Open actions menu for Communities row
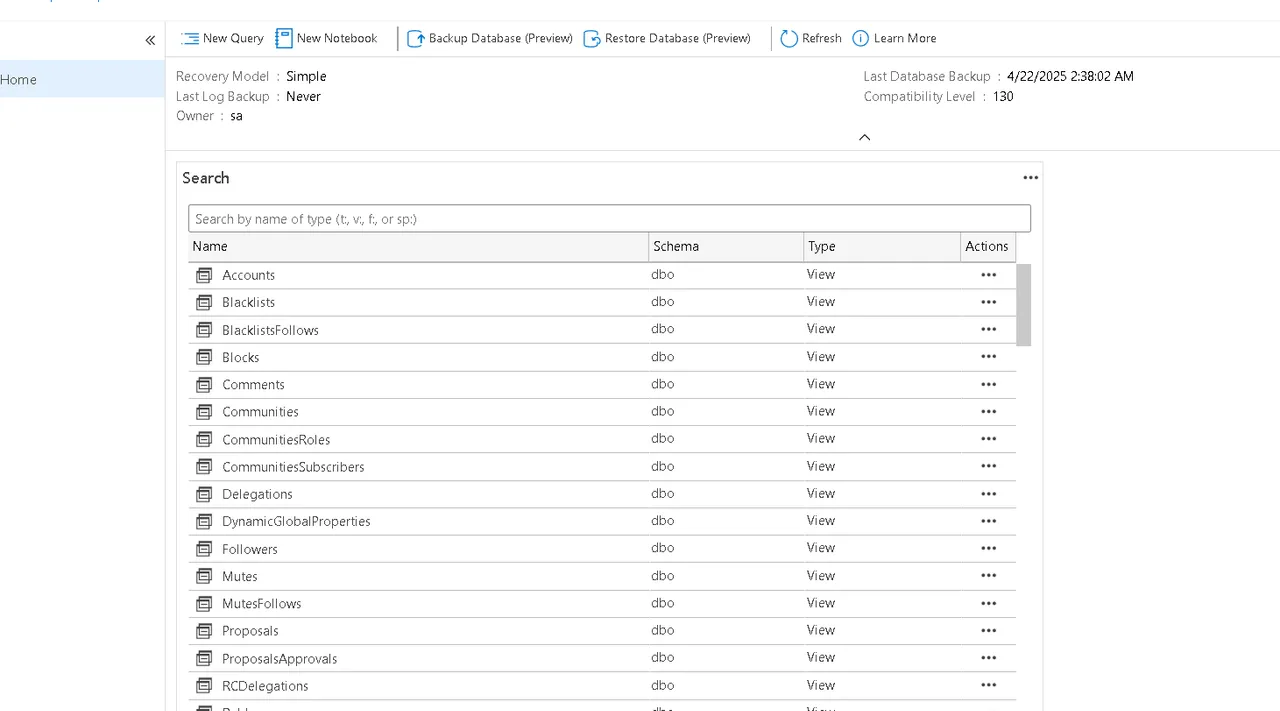Image resolution: width=1280 pixels, height=711 pixels. (x=989, y=411)
